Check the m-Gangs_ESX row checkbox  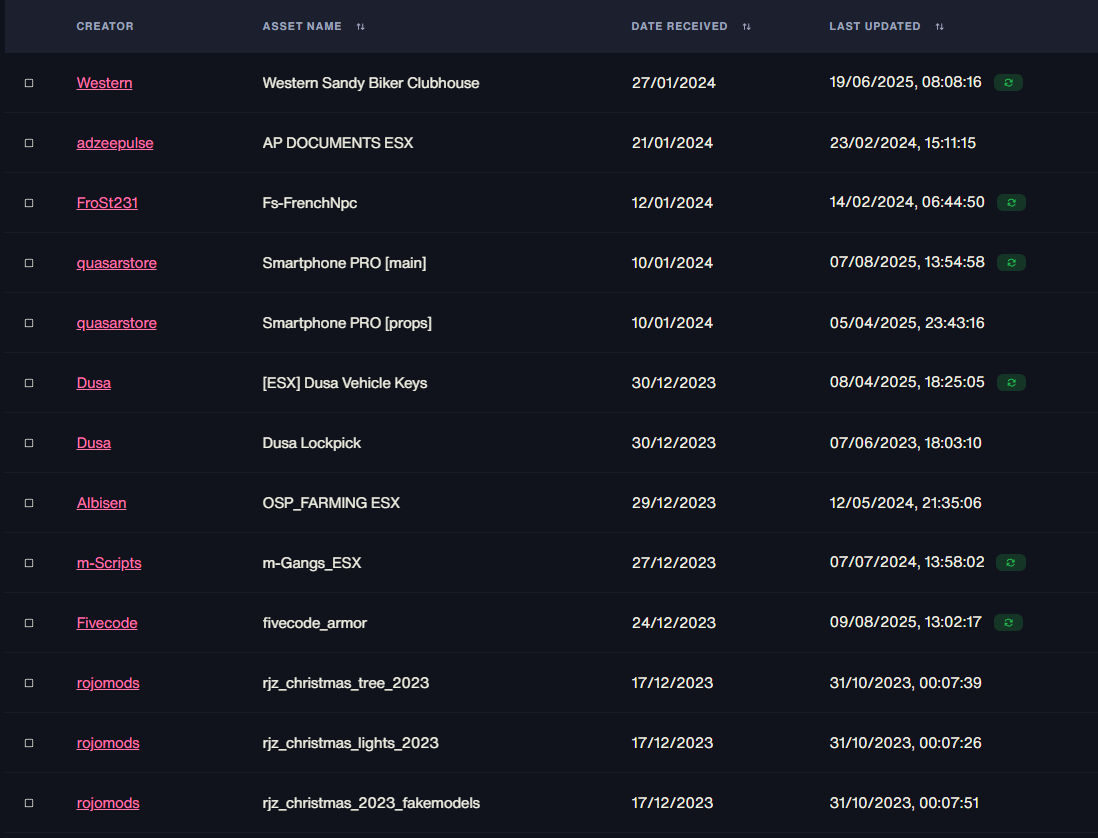[29, 563]
